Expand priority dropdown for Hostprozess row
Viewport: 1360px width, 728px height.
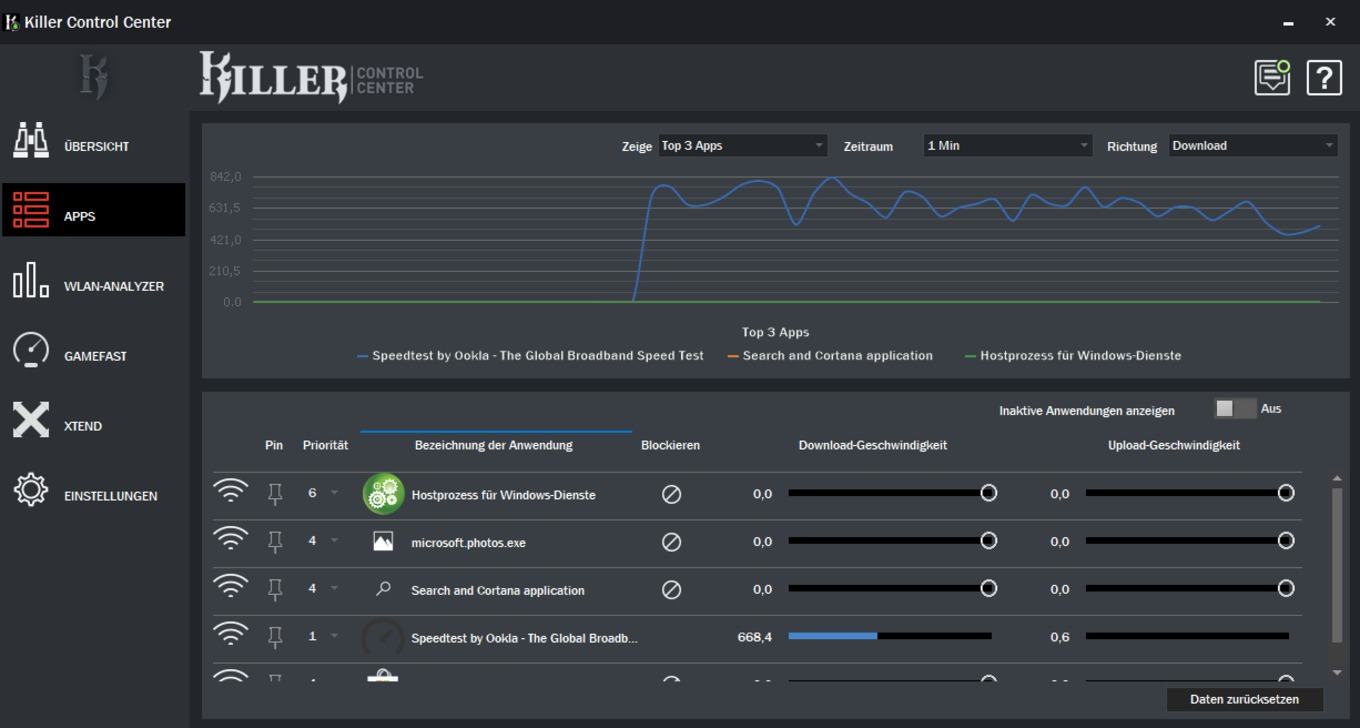coord(335,493)
